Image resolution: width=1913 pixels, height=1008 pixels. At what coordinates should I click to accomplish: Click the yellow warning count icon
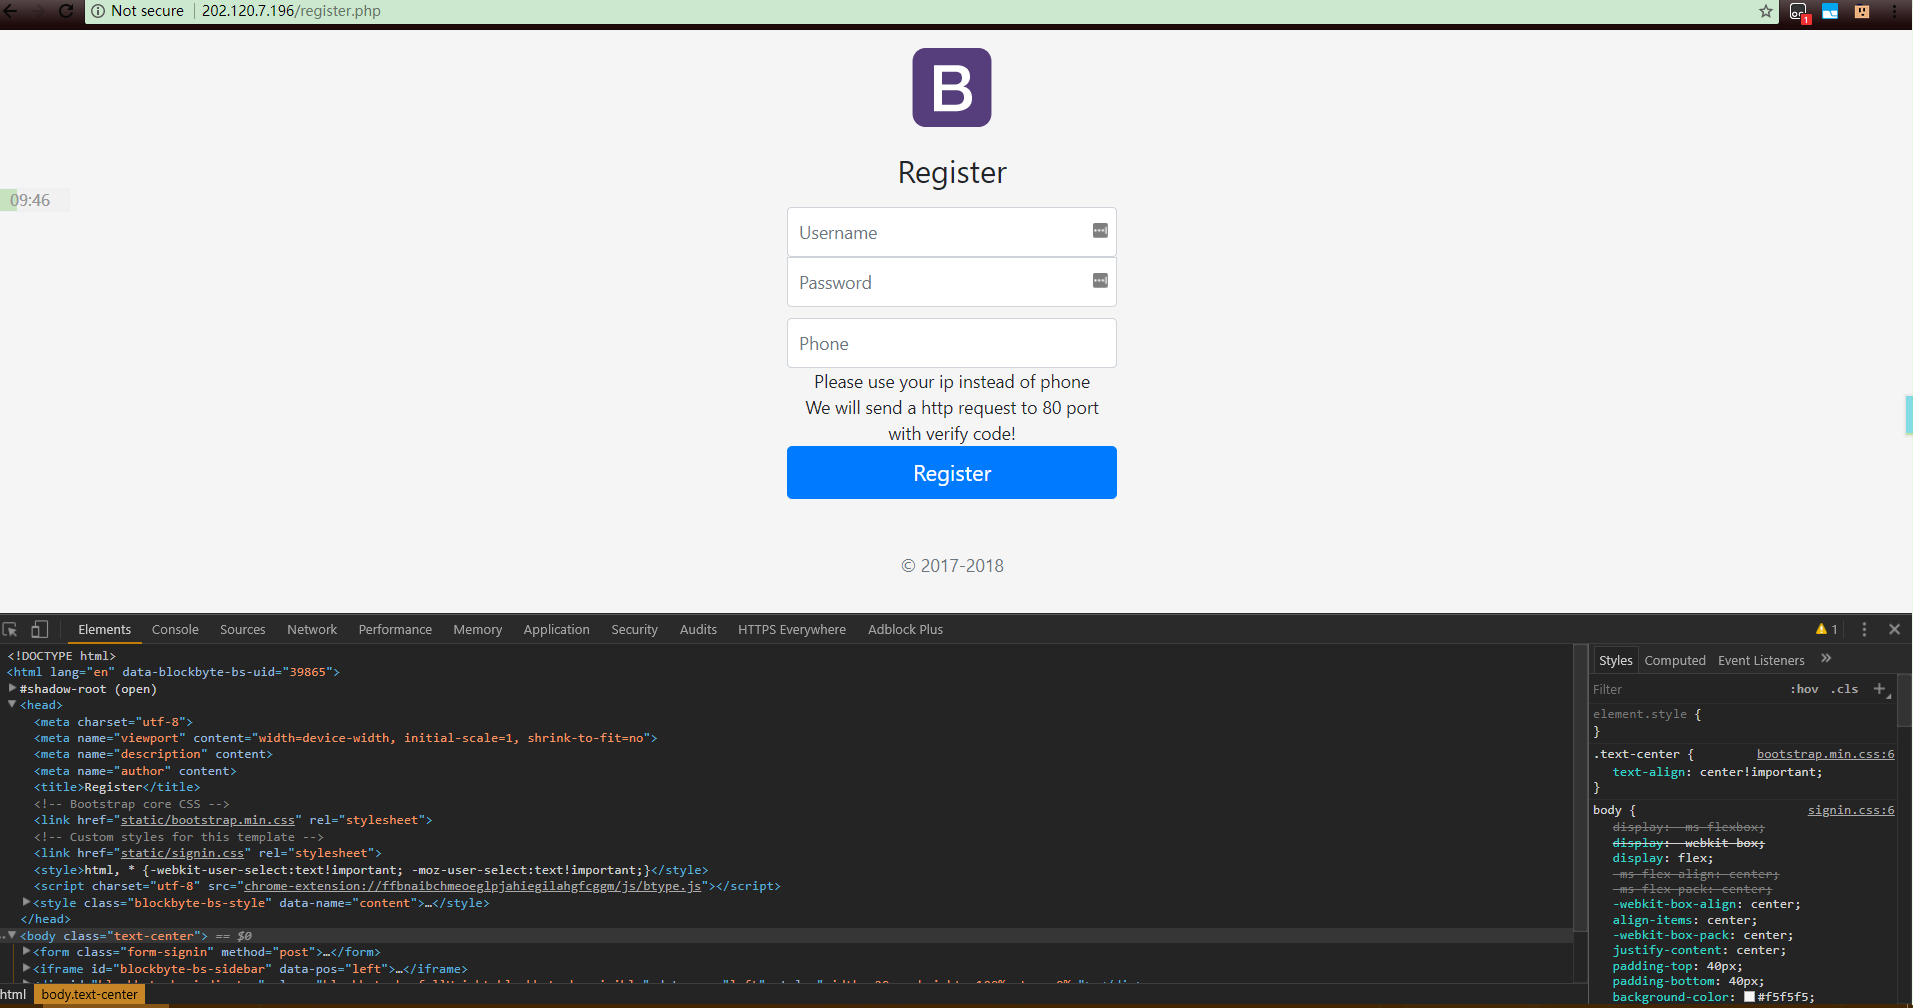point(1826,629)
